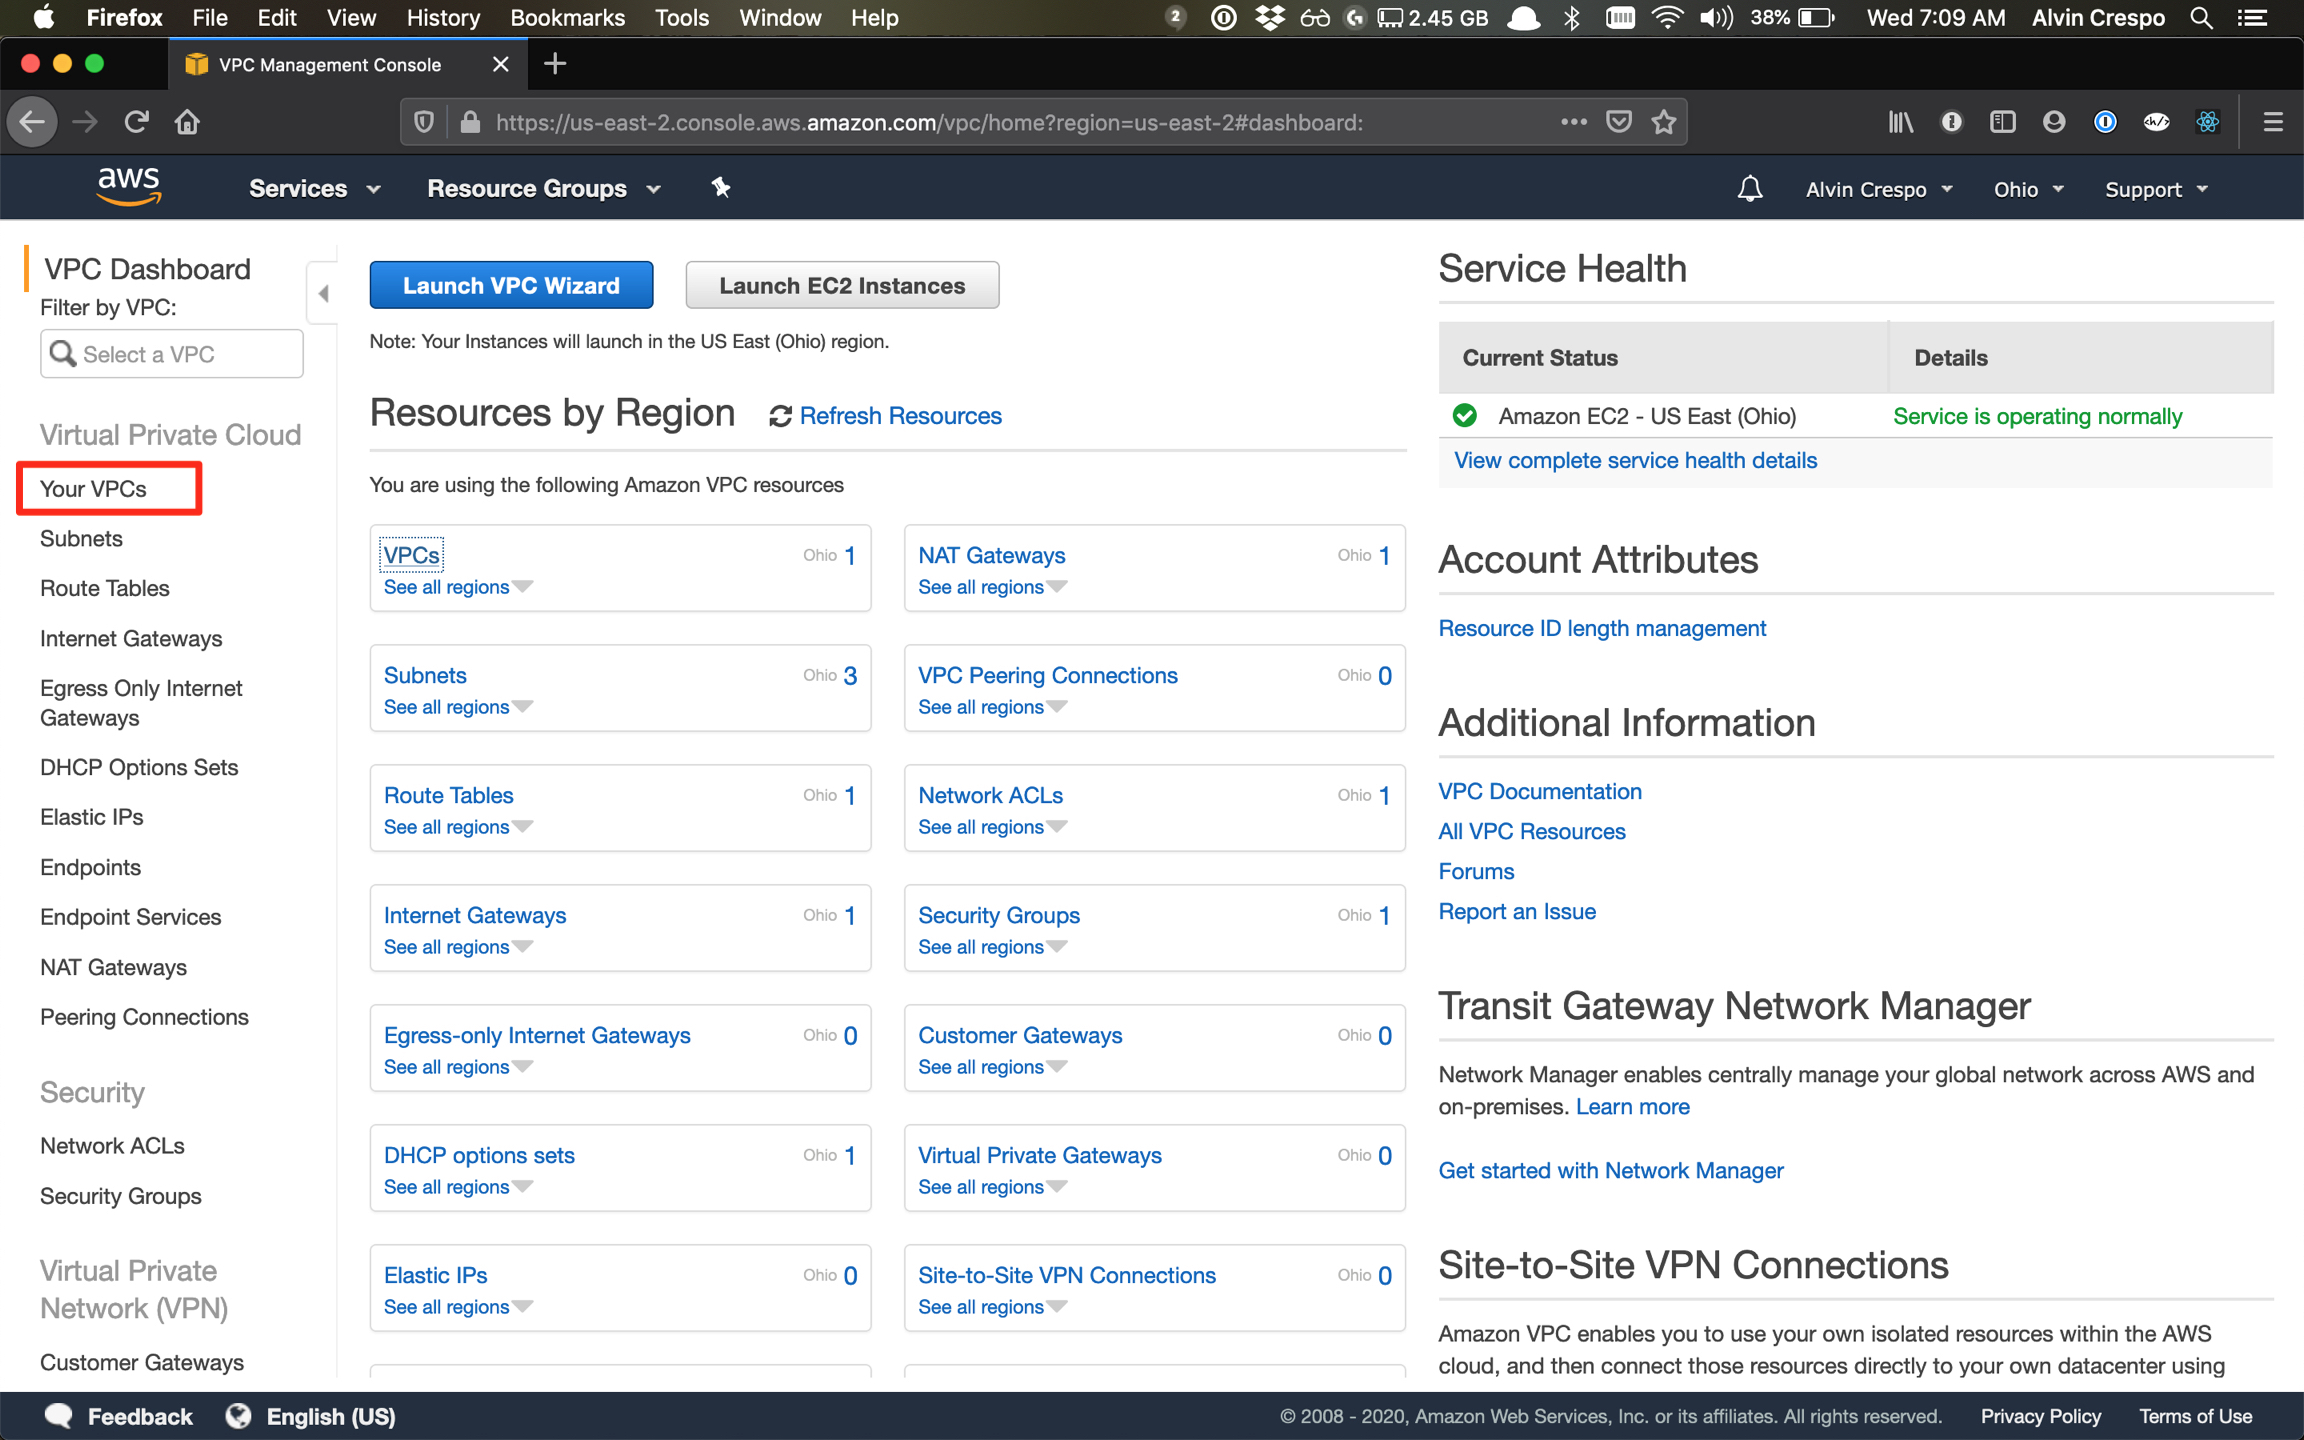This screenshot has width=2304, height=1440.
Task: Open the Firefox Library icon
Action: tap(1901, 121)
